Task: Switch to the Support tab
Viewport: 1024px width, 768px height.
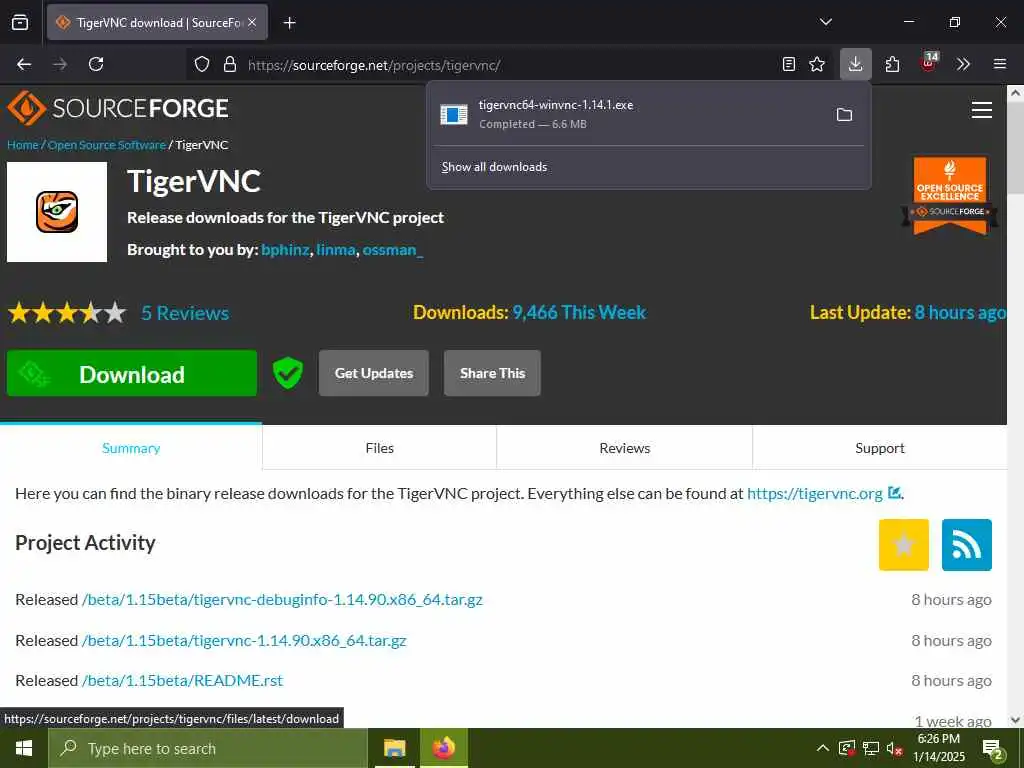Action: [x=880, y=448]
